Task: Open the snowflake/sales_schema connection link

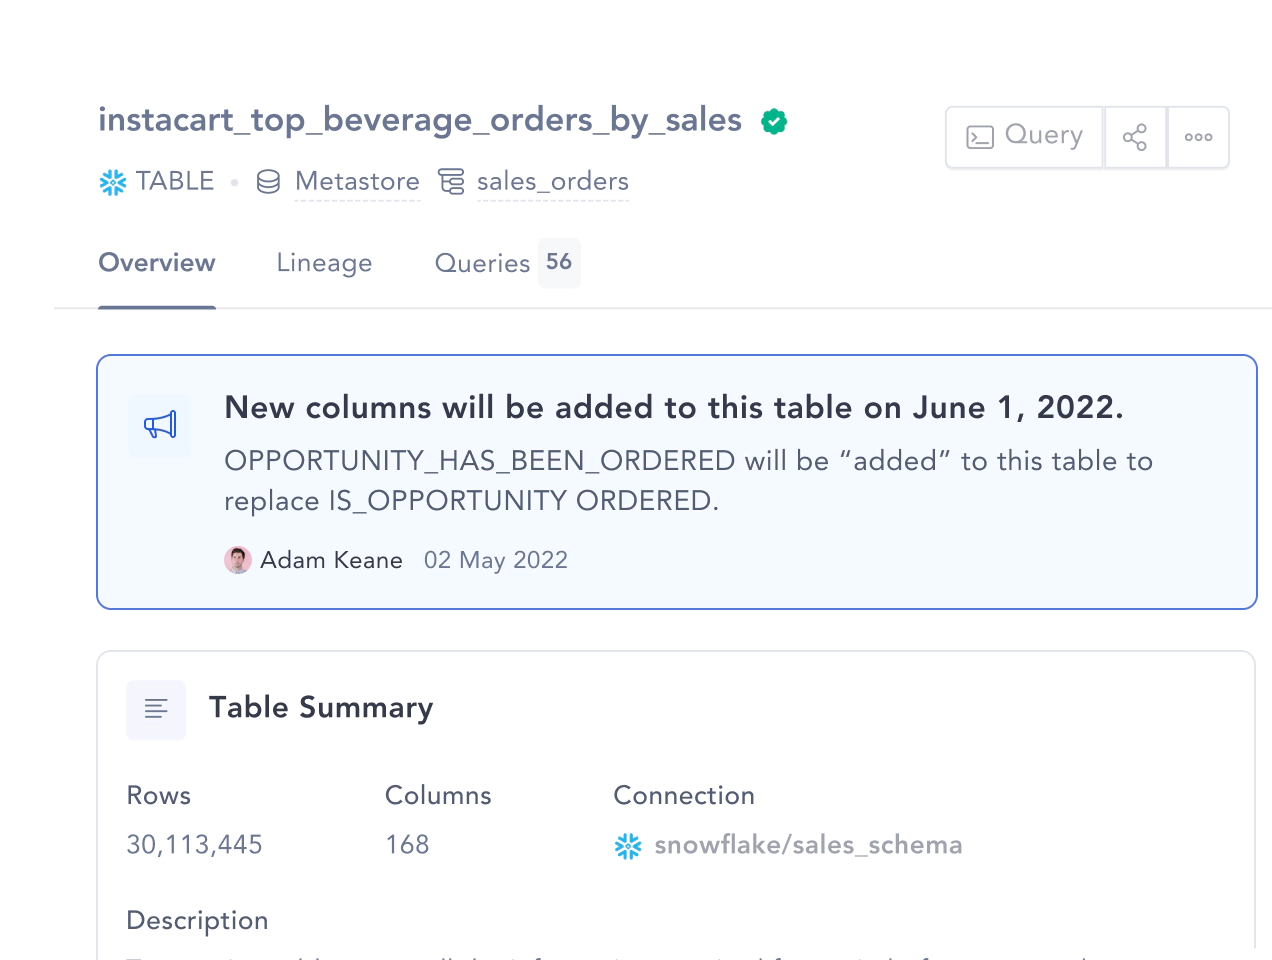Action: (x=808, y=846)
